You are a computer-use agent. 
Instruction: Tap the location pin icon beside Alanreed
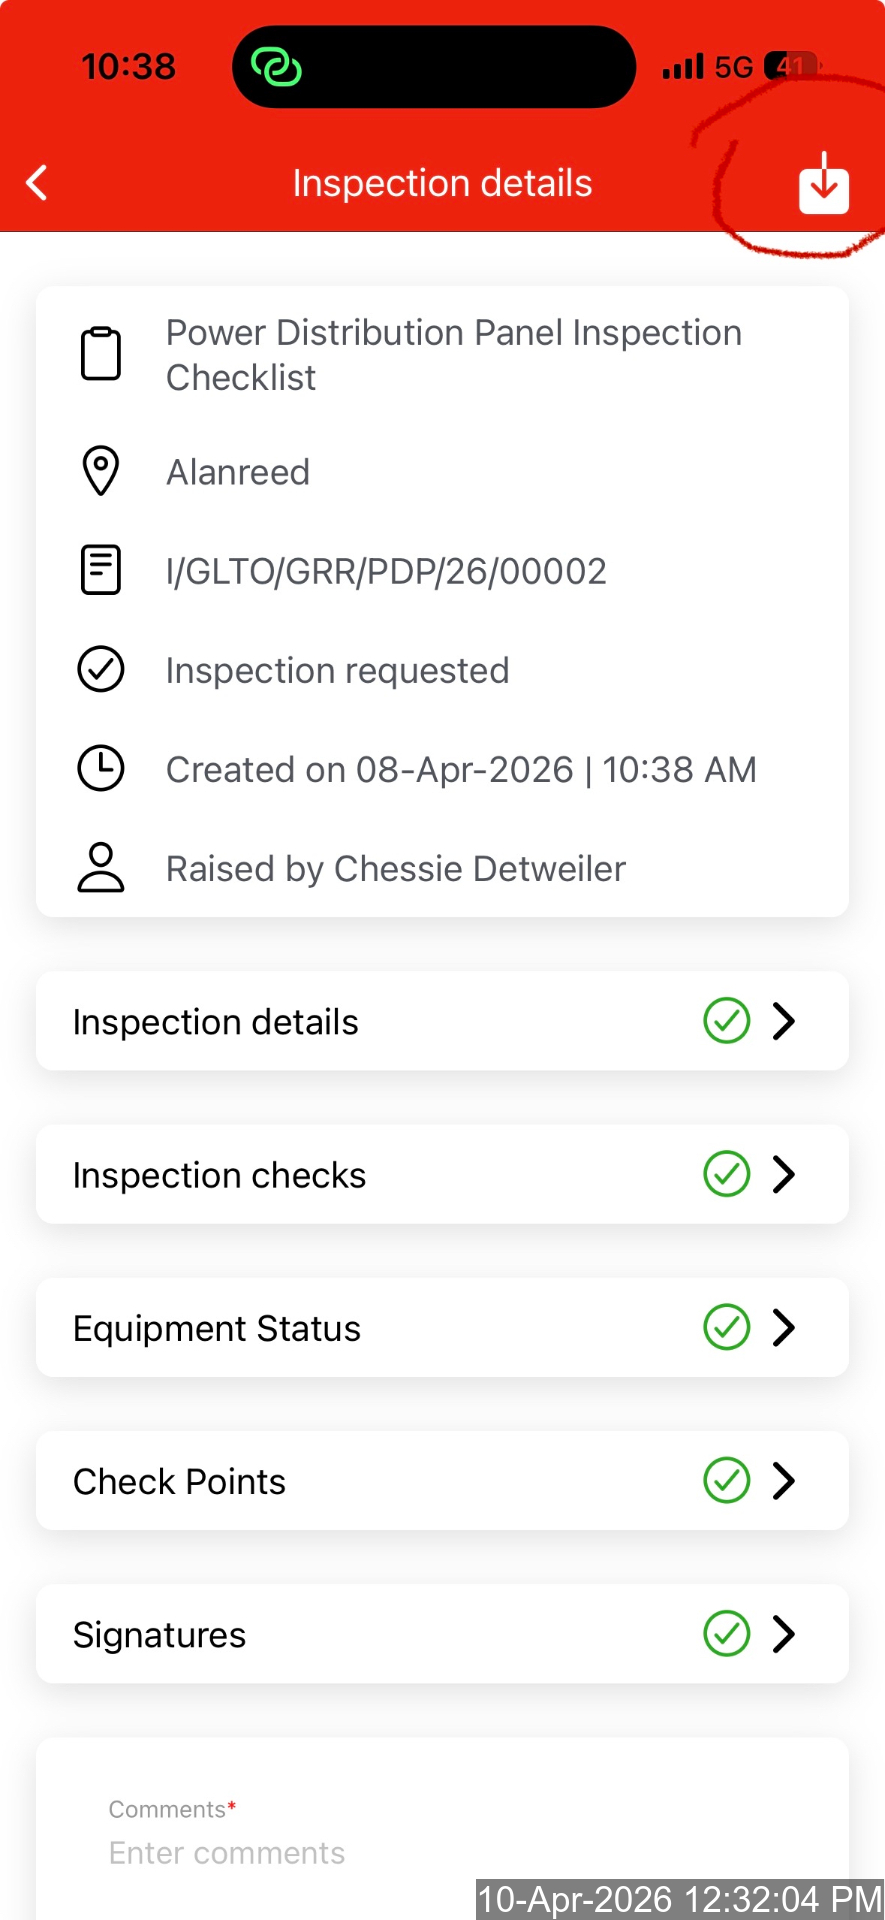101,471
